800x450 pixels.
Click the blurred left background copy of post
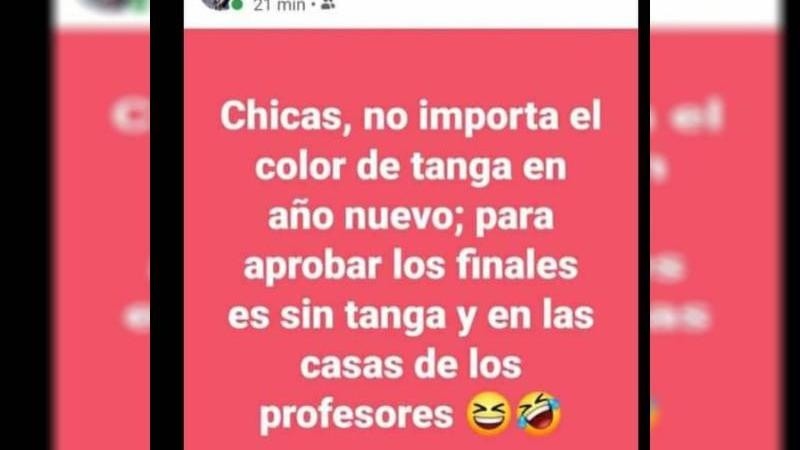102,239
